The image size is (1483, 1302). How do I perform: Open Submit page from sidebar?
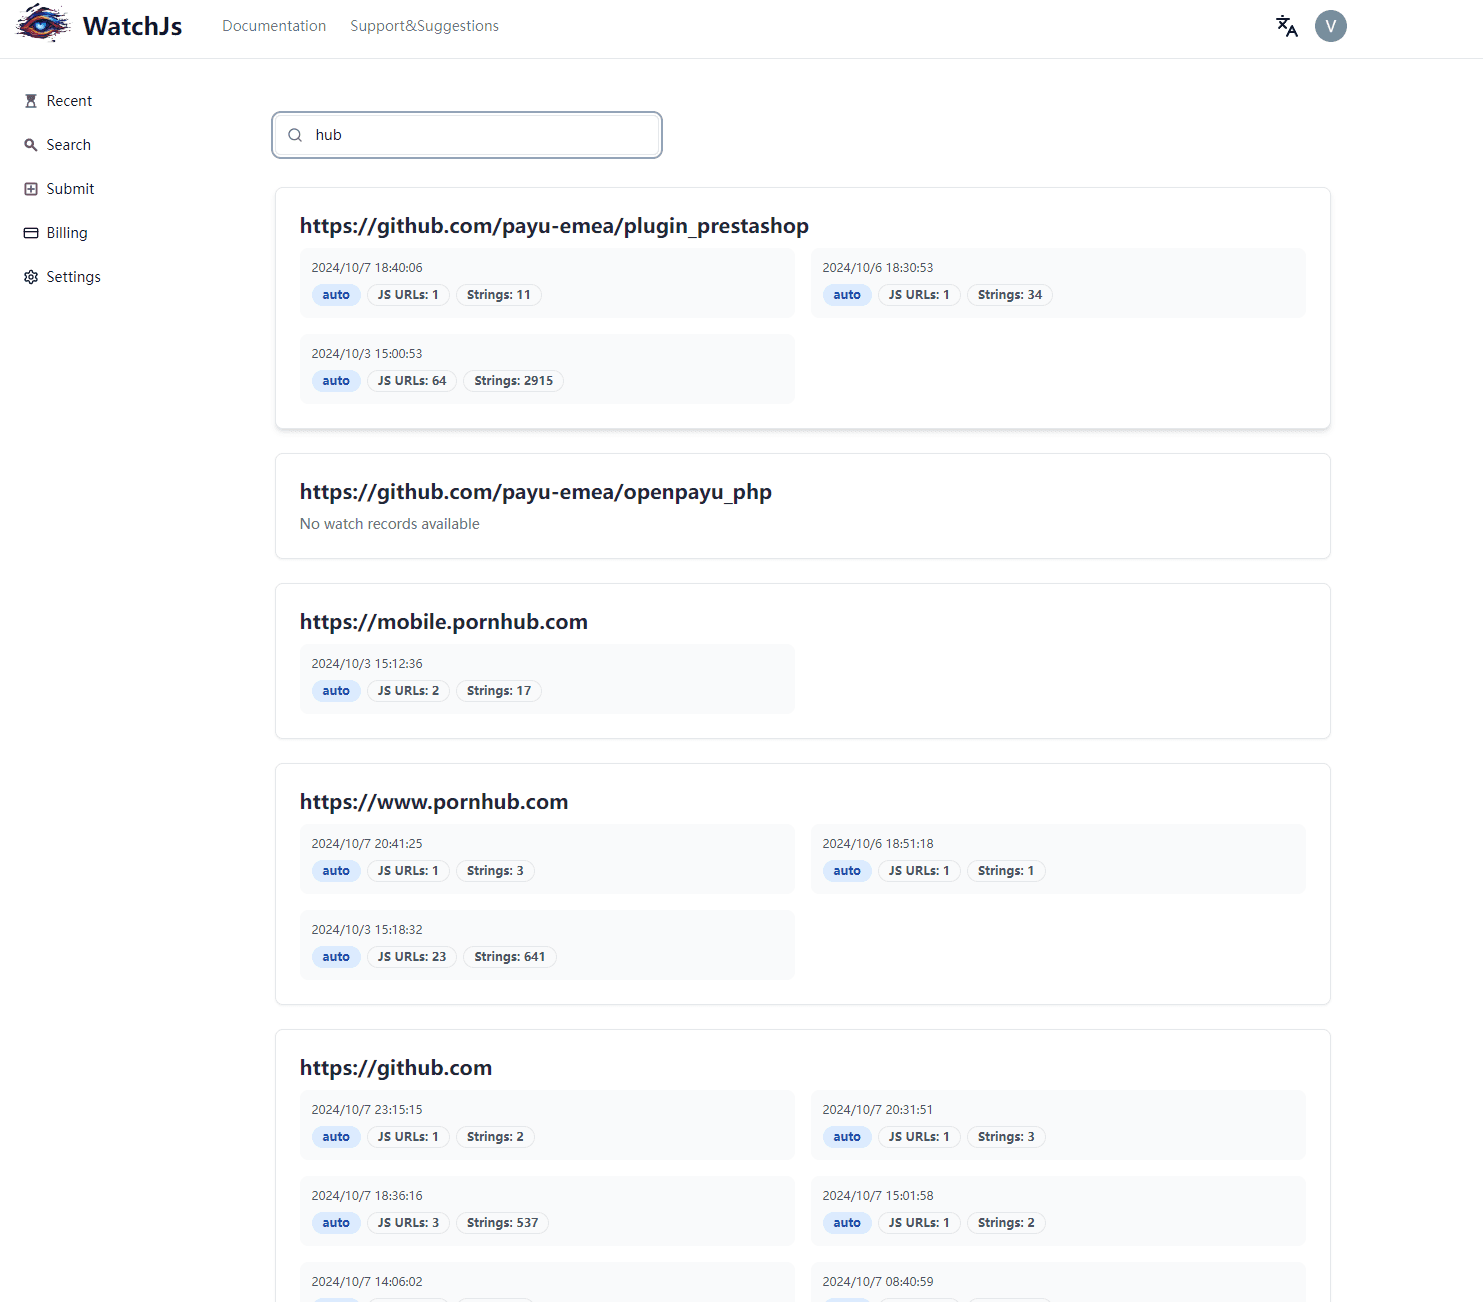pyautogui.click(x=70, y=189)
